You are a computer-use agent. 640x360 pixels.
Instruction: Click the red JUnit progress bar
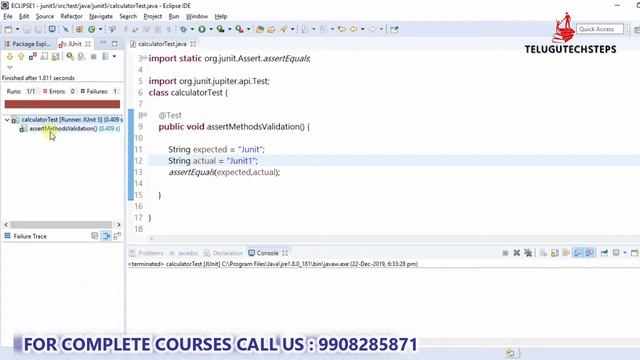pos(62,104)
